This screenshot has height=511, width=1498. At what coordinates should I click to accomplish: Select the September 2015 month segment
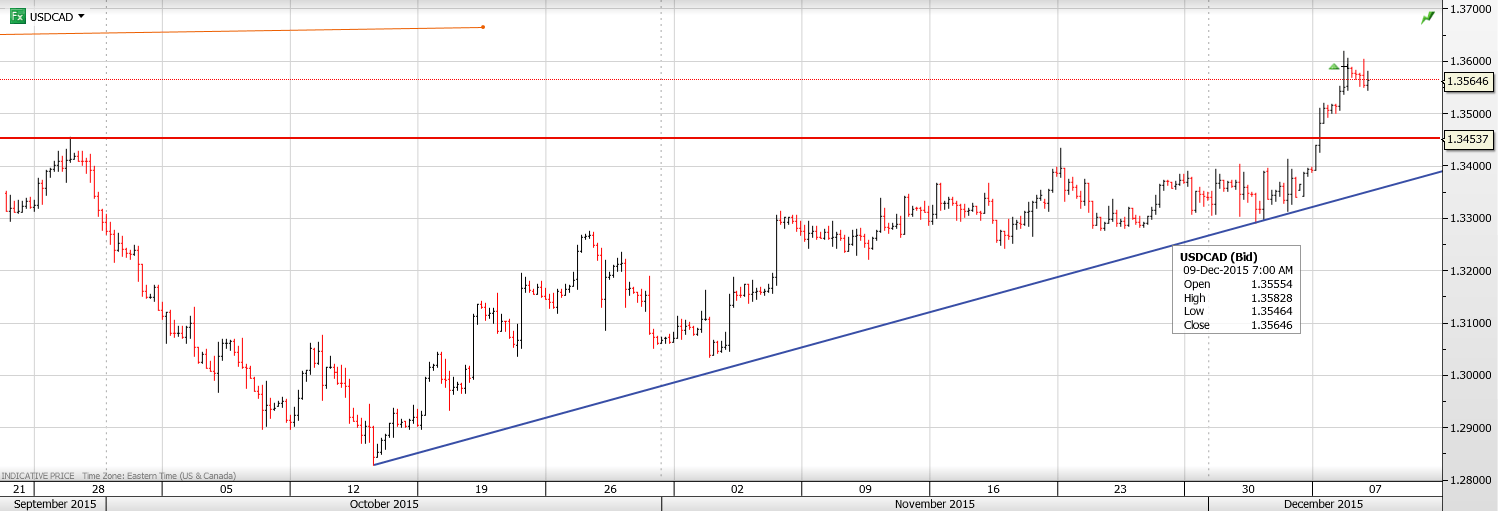click(x=55, y=504)
